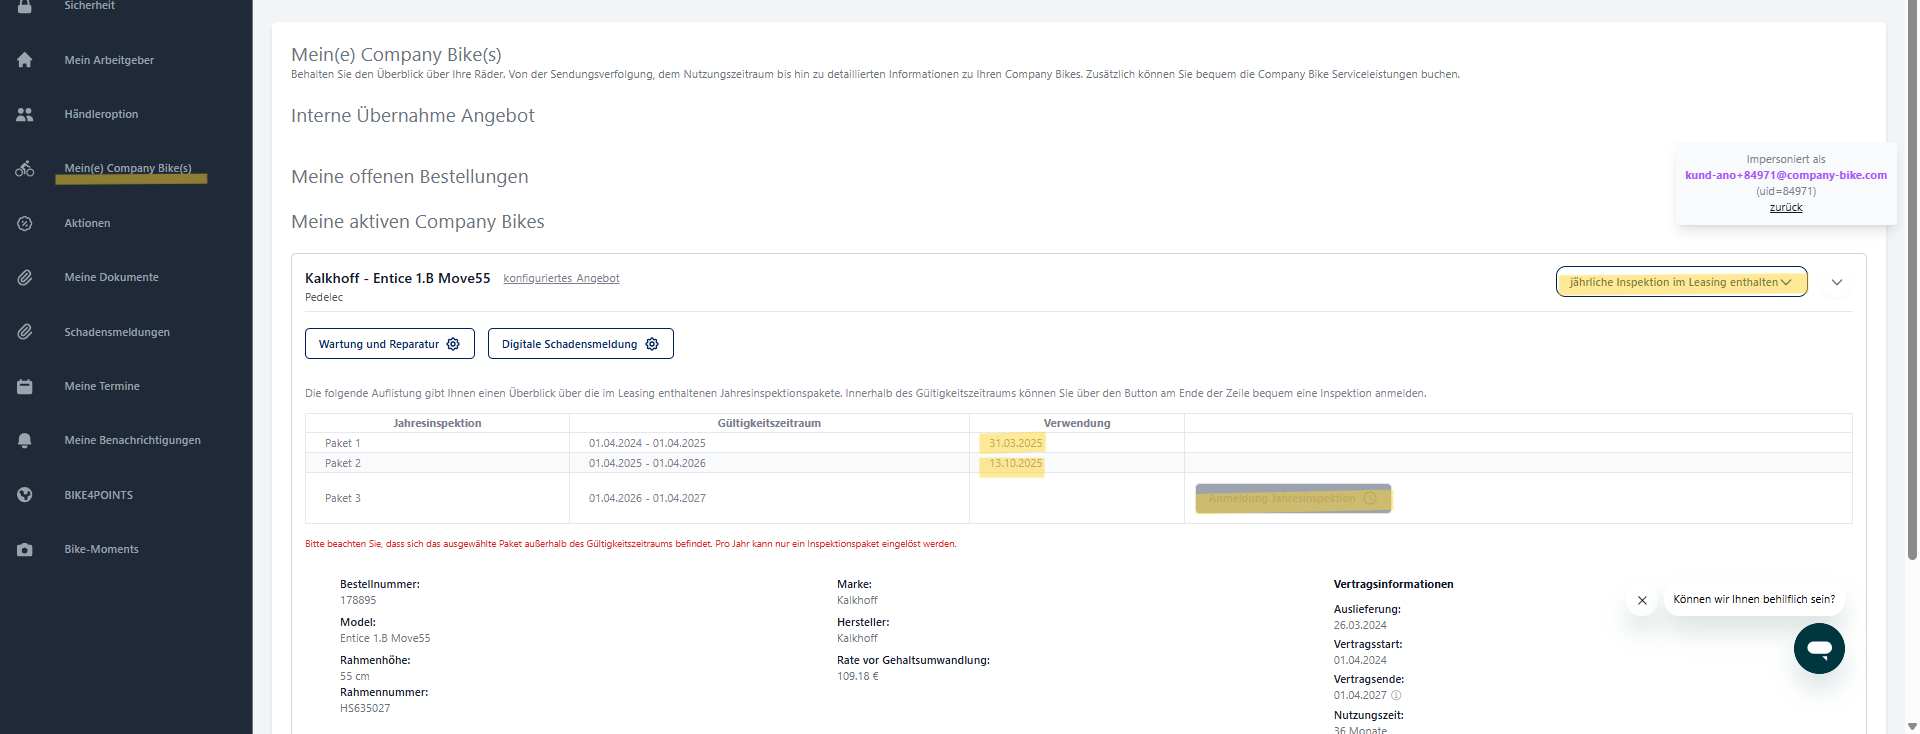Viewport: 1920px width, 734px height.
Task: Click the percent badge icon for Aktionen
Action: coord(25,223)
